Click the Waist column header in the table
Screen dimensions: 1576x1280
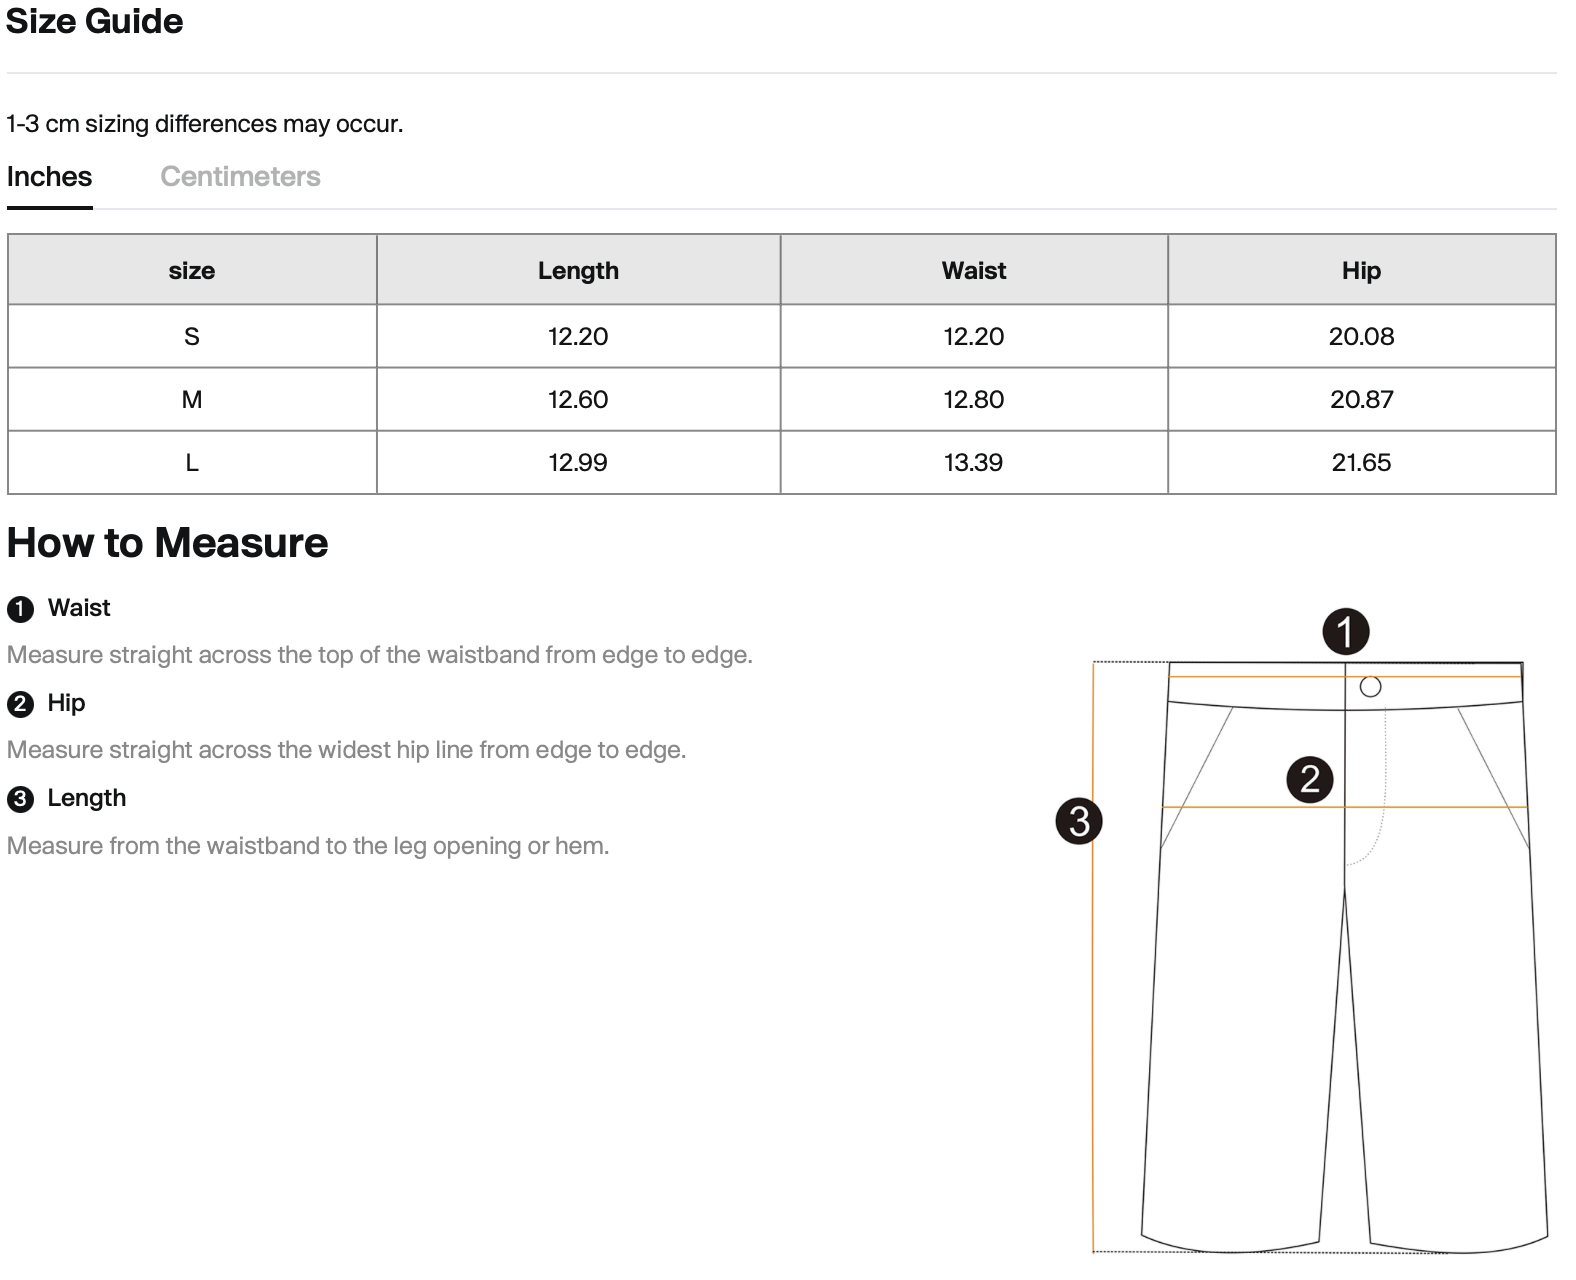coord(974,270)
